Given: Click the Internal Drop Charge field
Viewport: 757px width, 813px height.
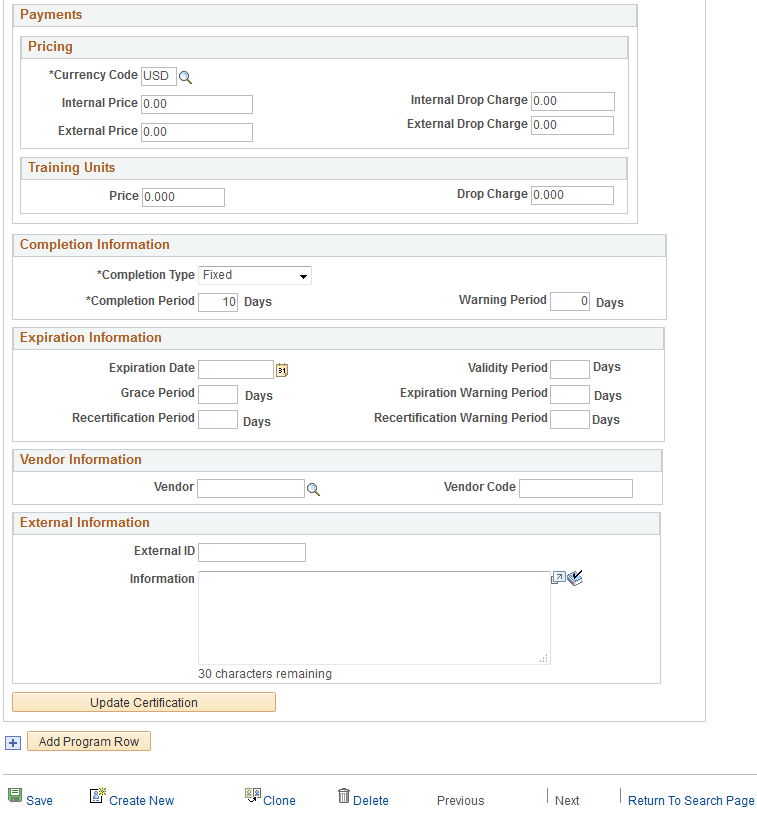Looking at the screenshot, I should (x=573, y=101).
